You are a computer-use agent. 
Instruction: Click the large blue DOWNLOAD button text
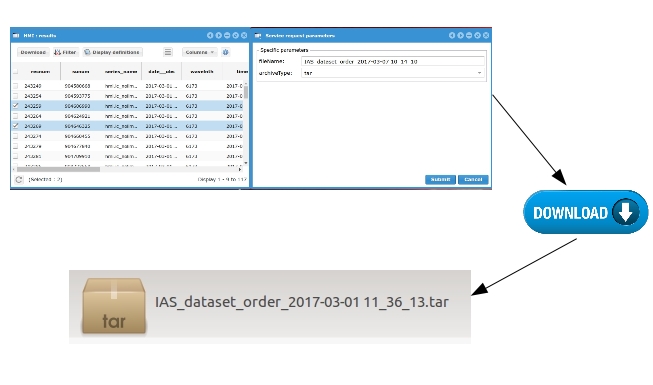pyautogui.click(x=570, y=213)
